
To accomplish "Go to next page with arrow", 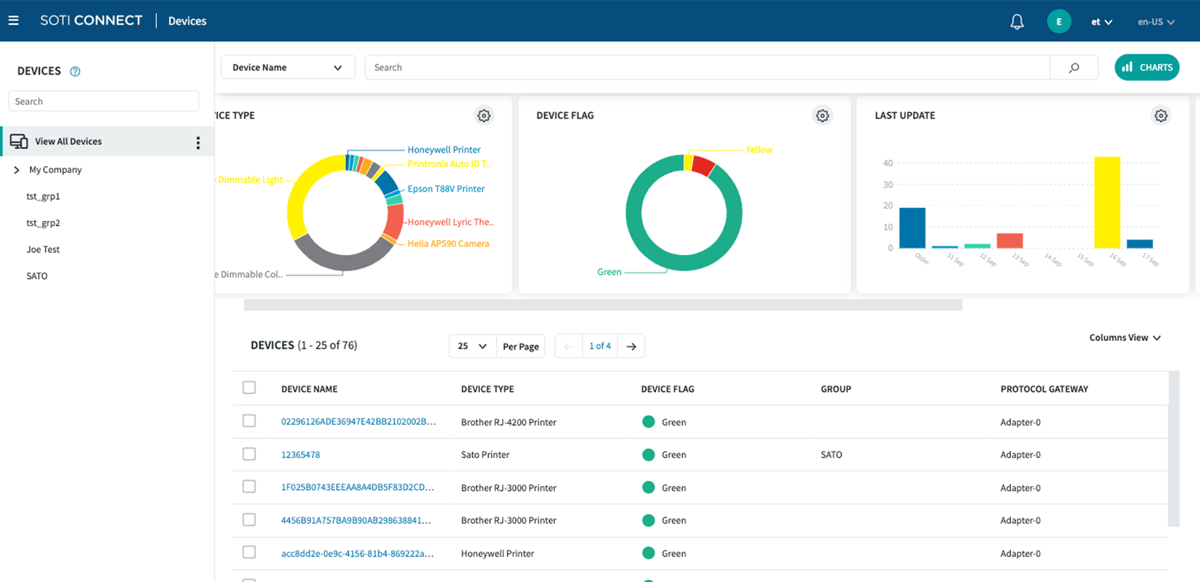I will click(631, 345).
